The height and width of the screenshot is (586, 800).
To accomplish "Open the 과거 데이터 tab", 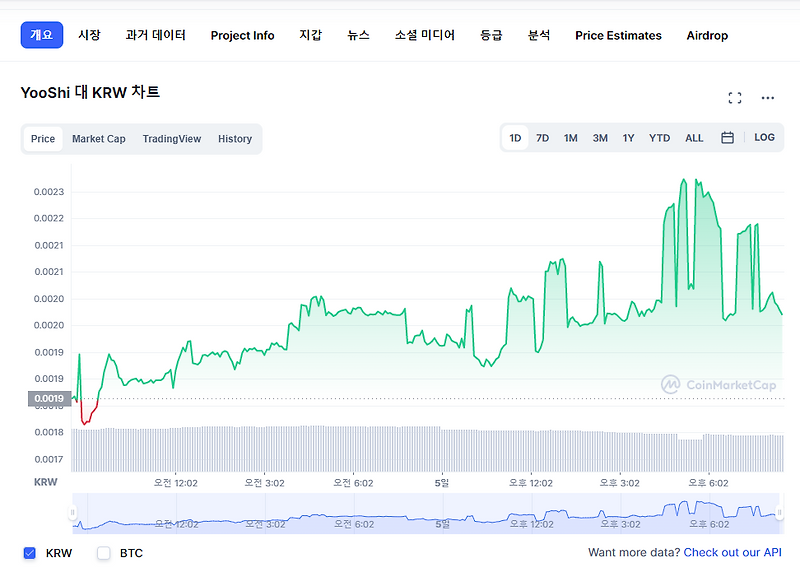I will coord(156,35).
